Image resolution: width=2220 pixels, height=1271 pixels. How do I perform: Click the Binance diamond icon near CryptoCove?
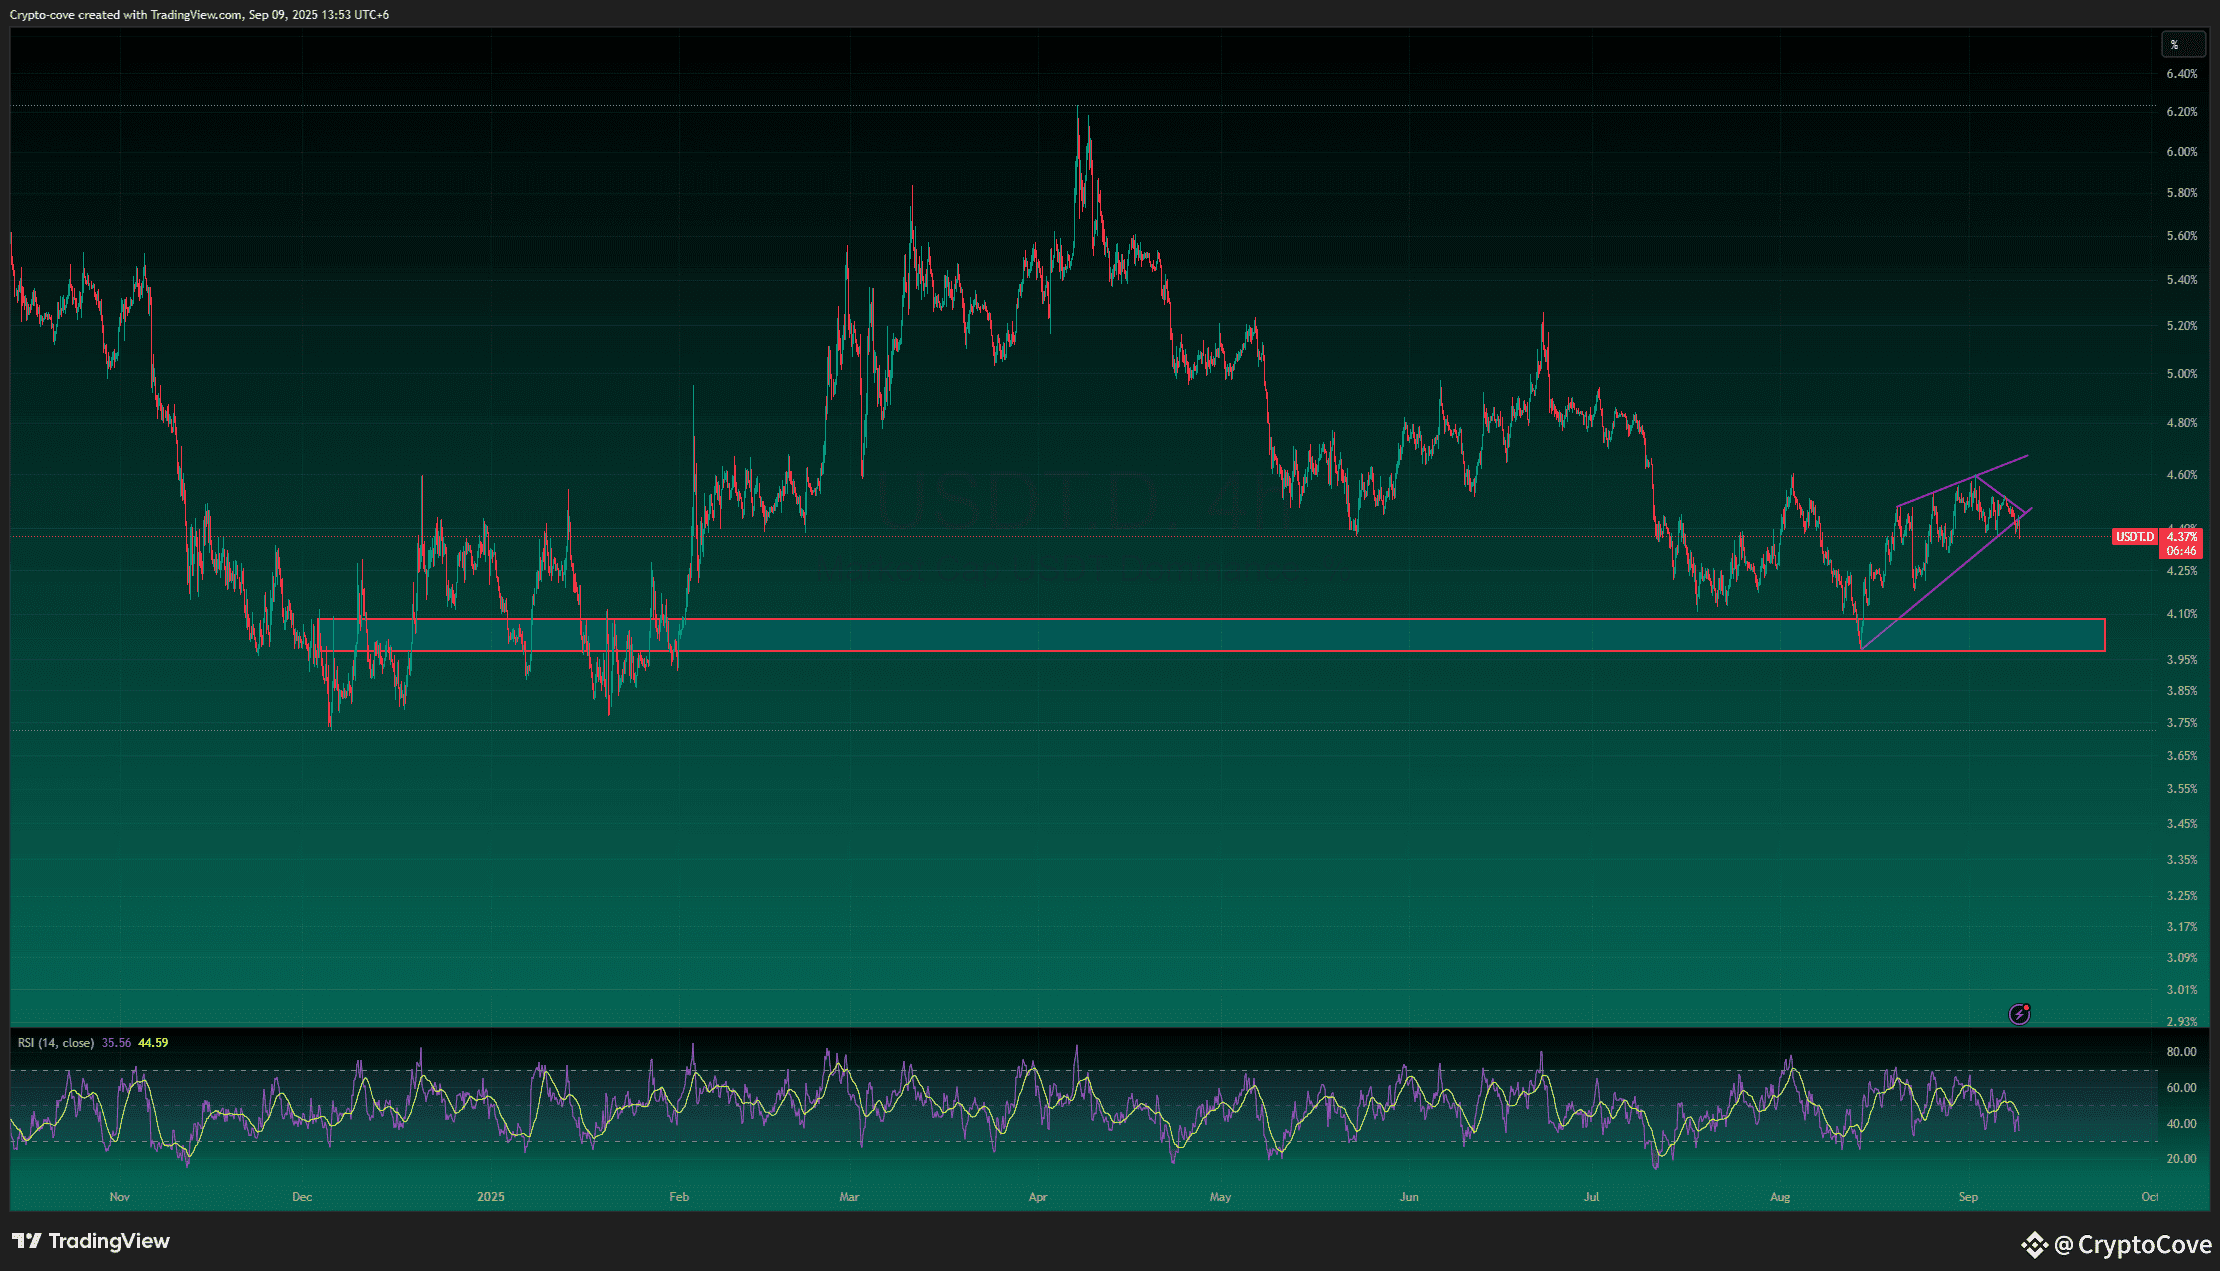pos(2034,1245)
